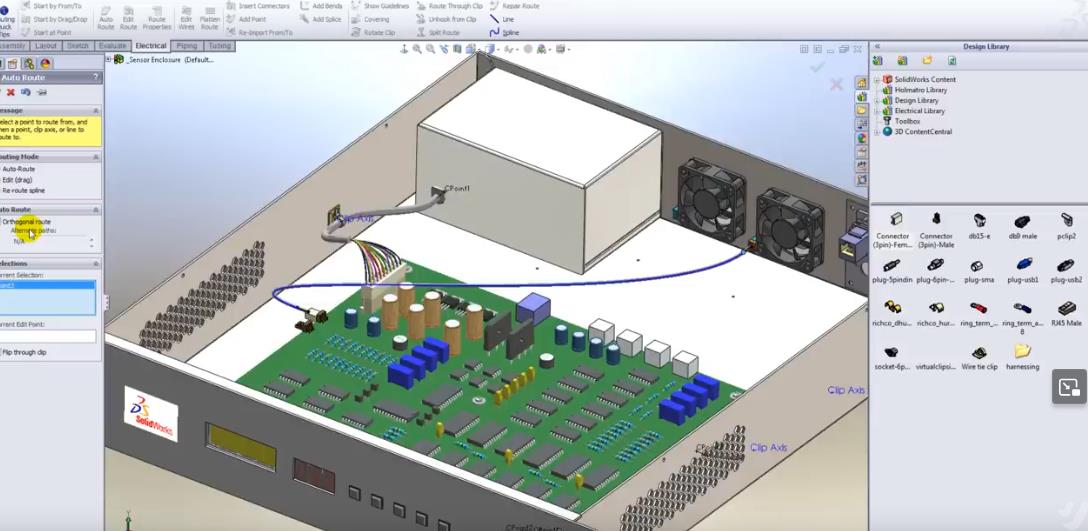The width and height of the screenshot is (1088, 531).
Task: Switch to the Piping tab
Action: 186,46
